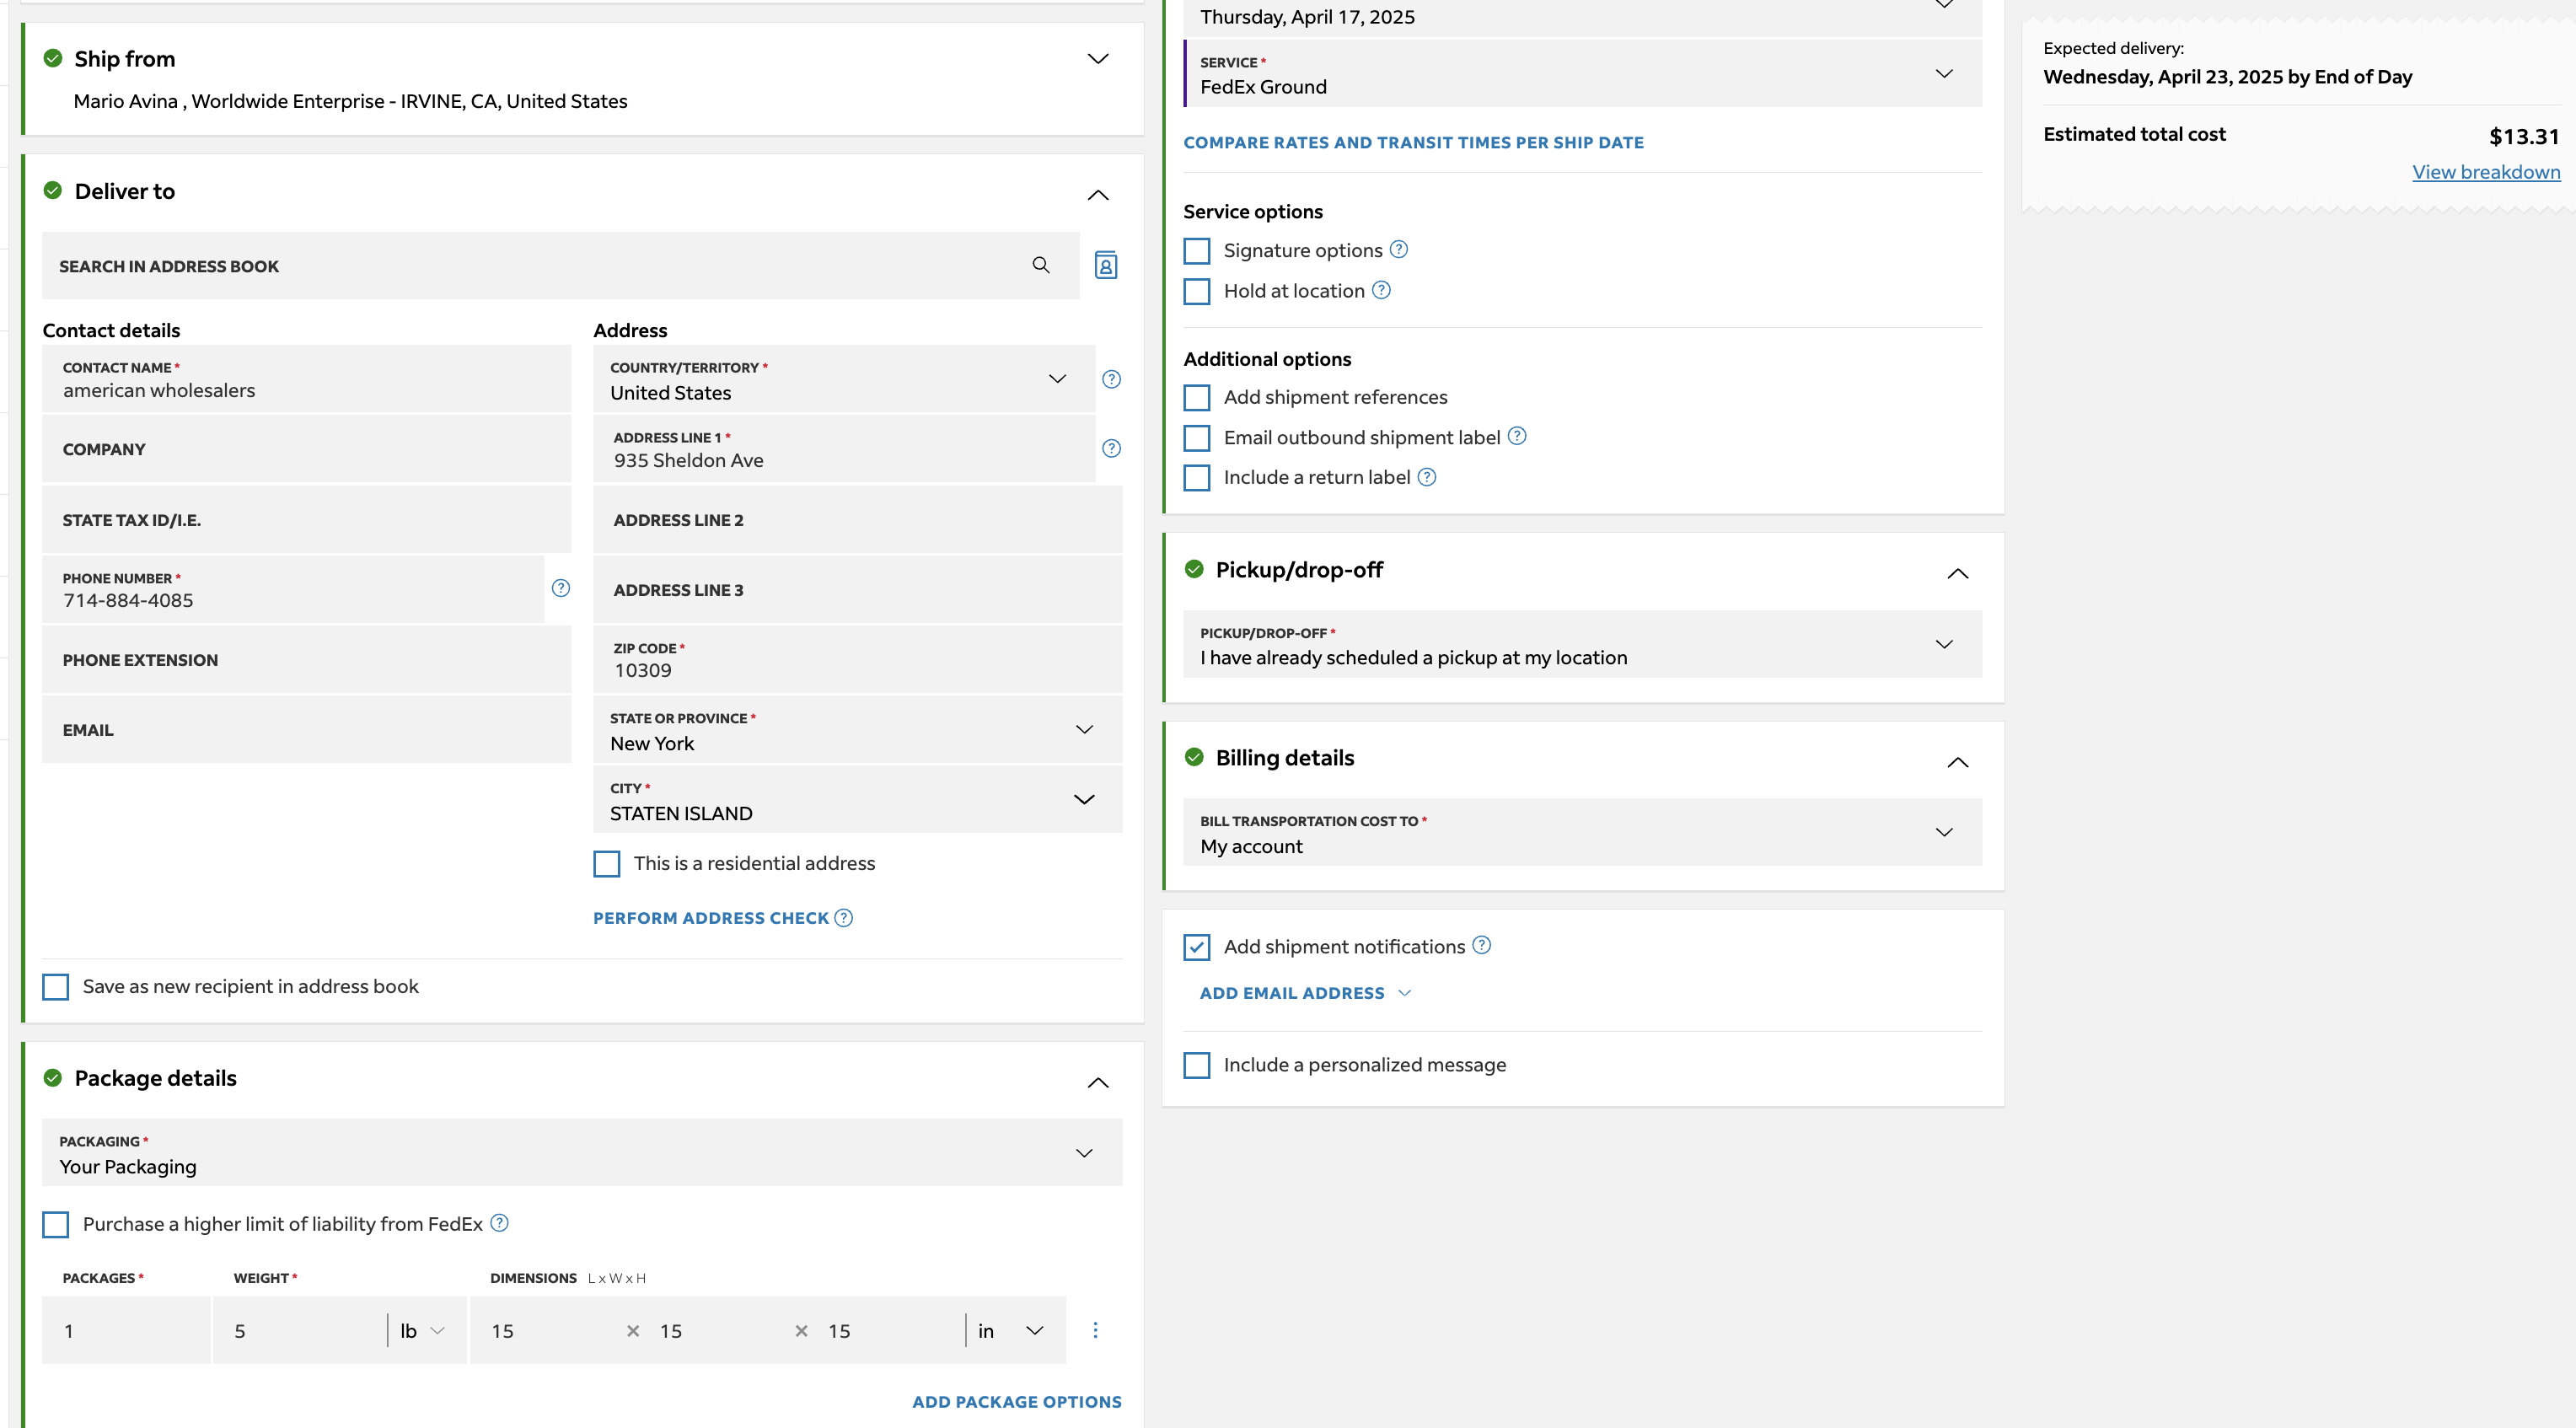The height and width of the screenshot is (1428, 2576).
Task: Open the address book icon
Action: 1105,265
